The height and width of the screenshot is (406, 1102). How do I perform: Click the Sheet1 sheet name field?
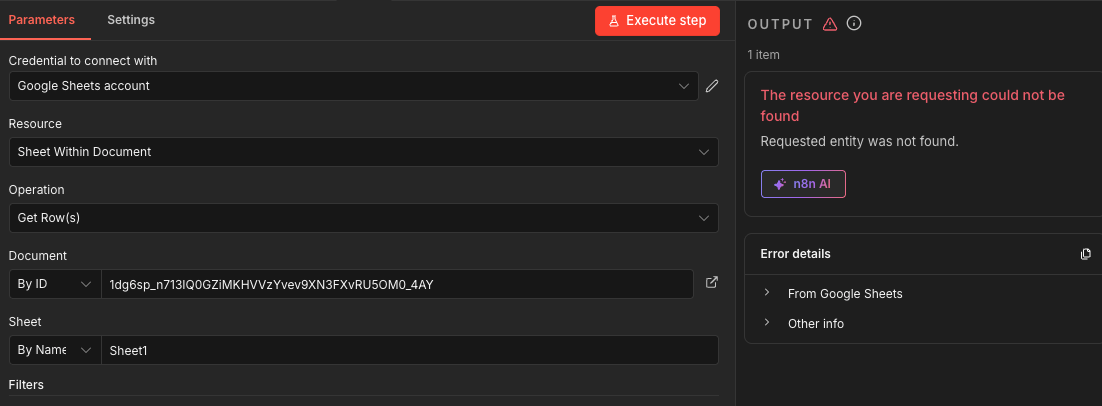[x=409, y=350]
